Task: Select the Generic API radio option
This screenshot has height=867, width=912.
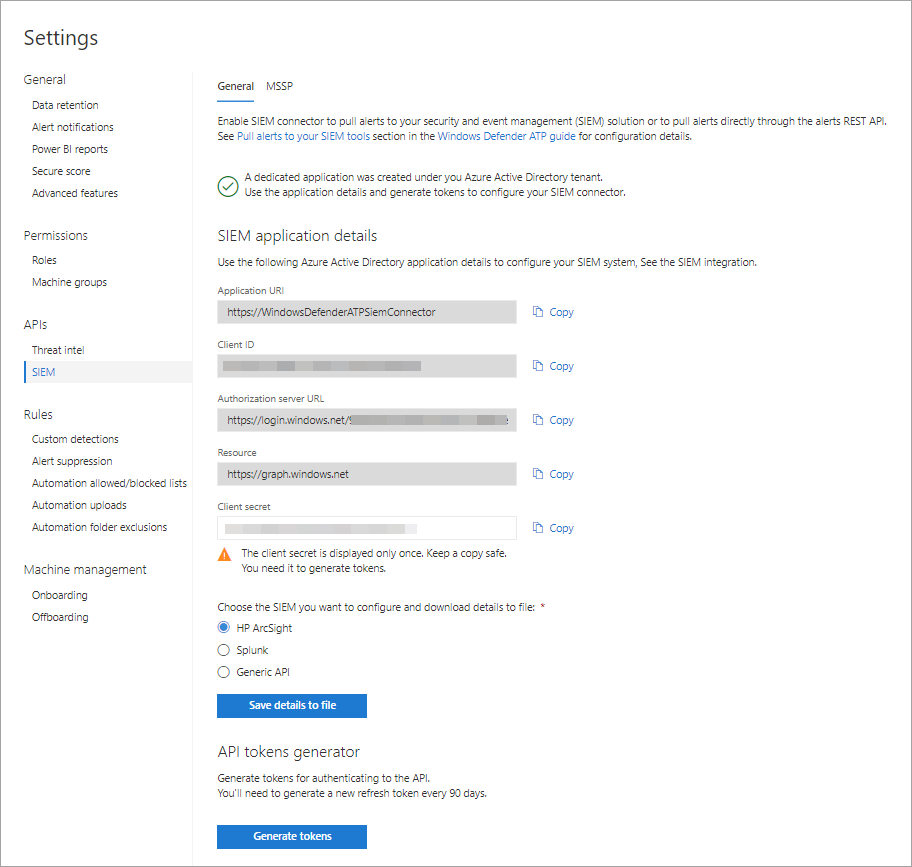Action: pyautogui.click(x=224, y=672)
